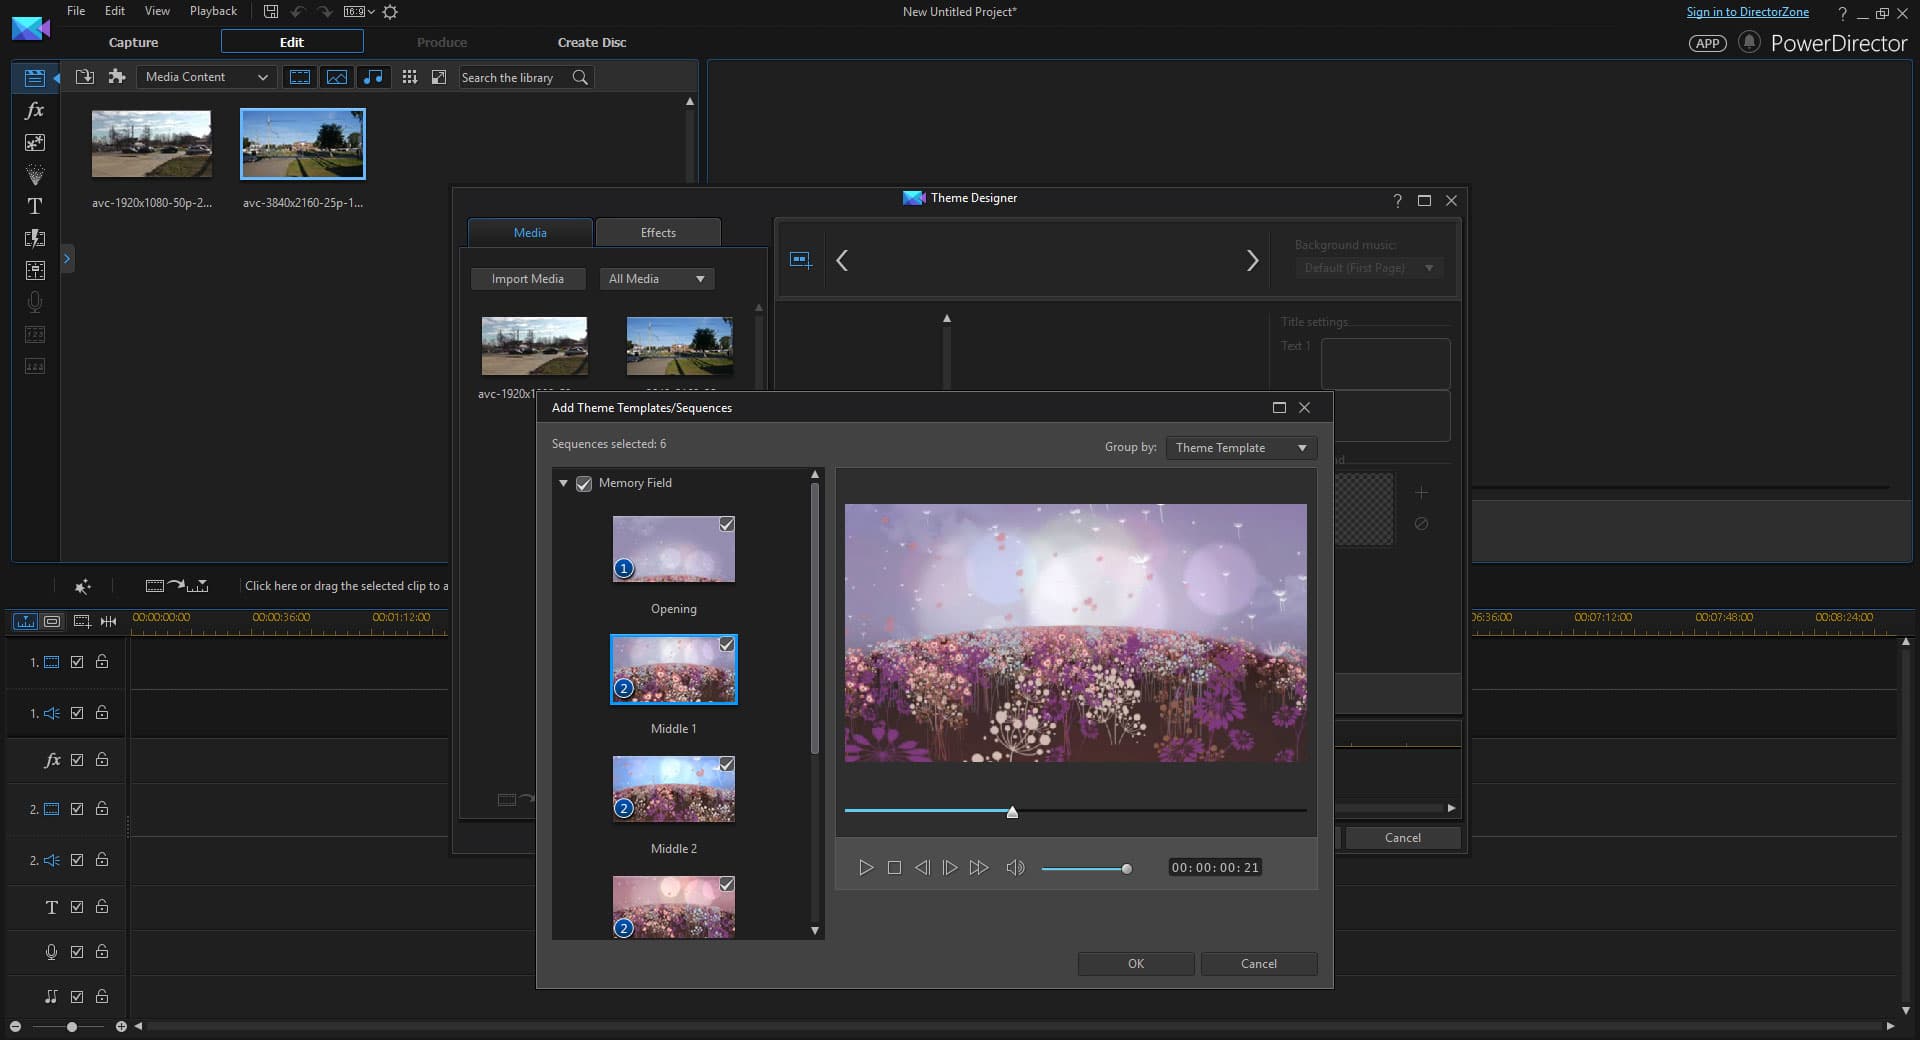This screenshot has width=1920, height=1040.
Task: Click the Stop button in the preview player
Action: (x=894, y=868)
